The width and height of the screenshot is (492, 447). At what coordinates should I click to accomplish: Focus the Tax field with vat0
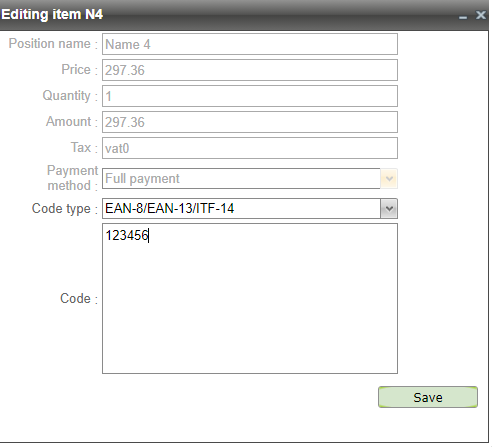pos(250,148)
